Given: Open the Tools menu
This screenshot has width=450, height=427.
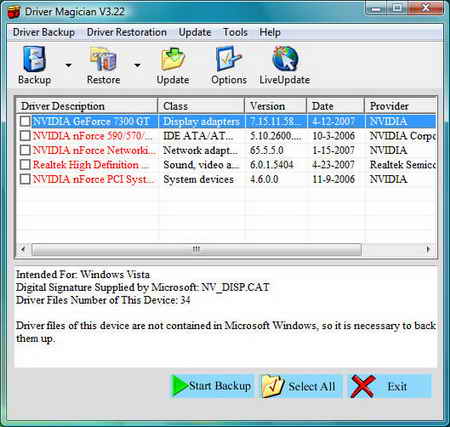Looking at the screenshot, I should tap(235, 32).
